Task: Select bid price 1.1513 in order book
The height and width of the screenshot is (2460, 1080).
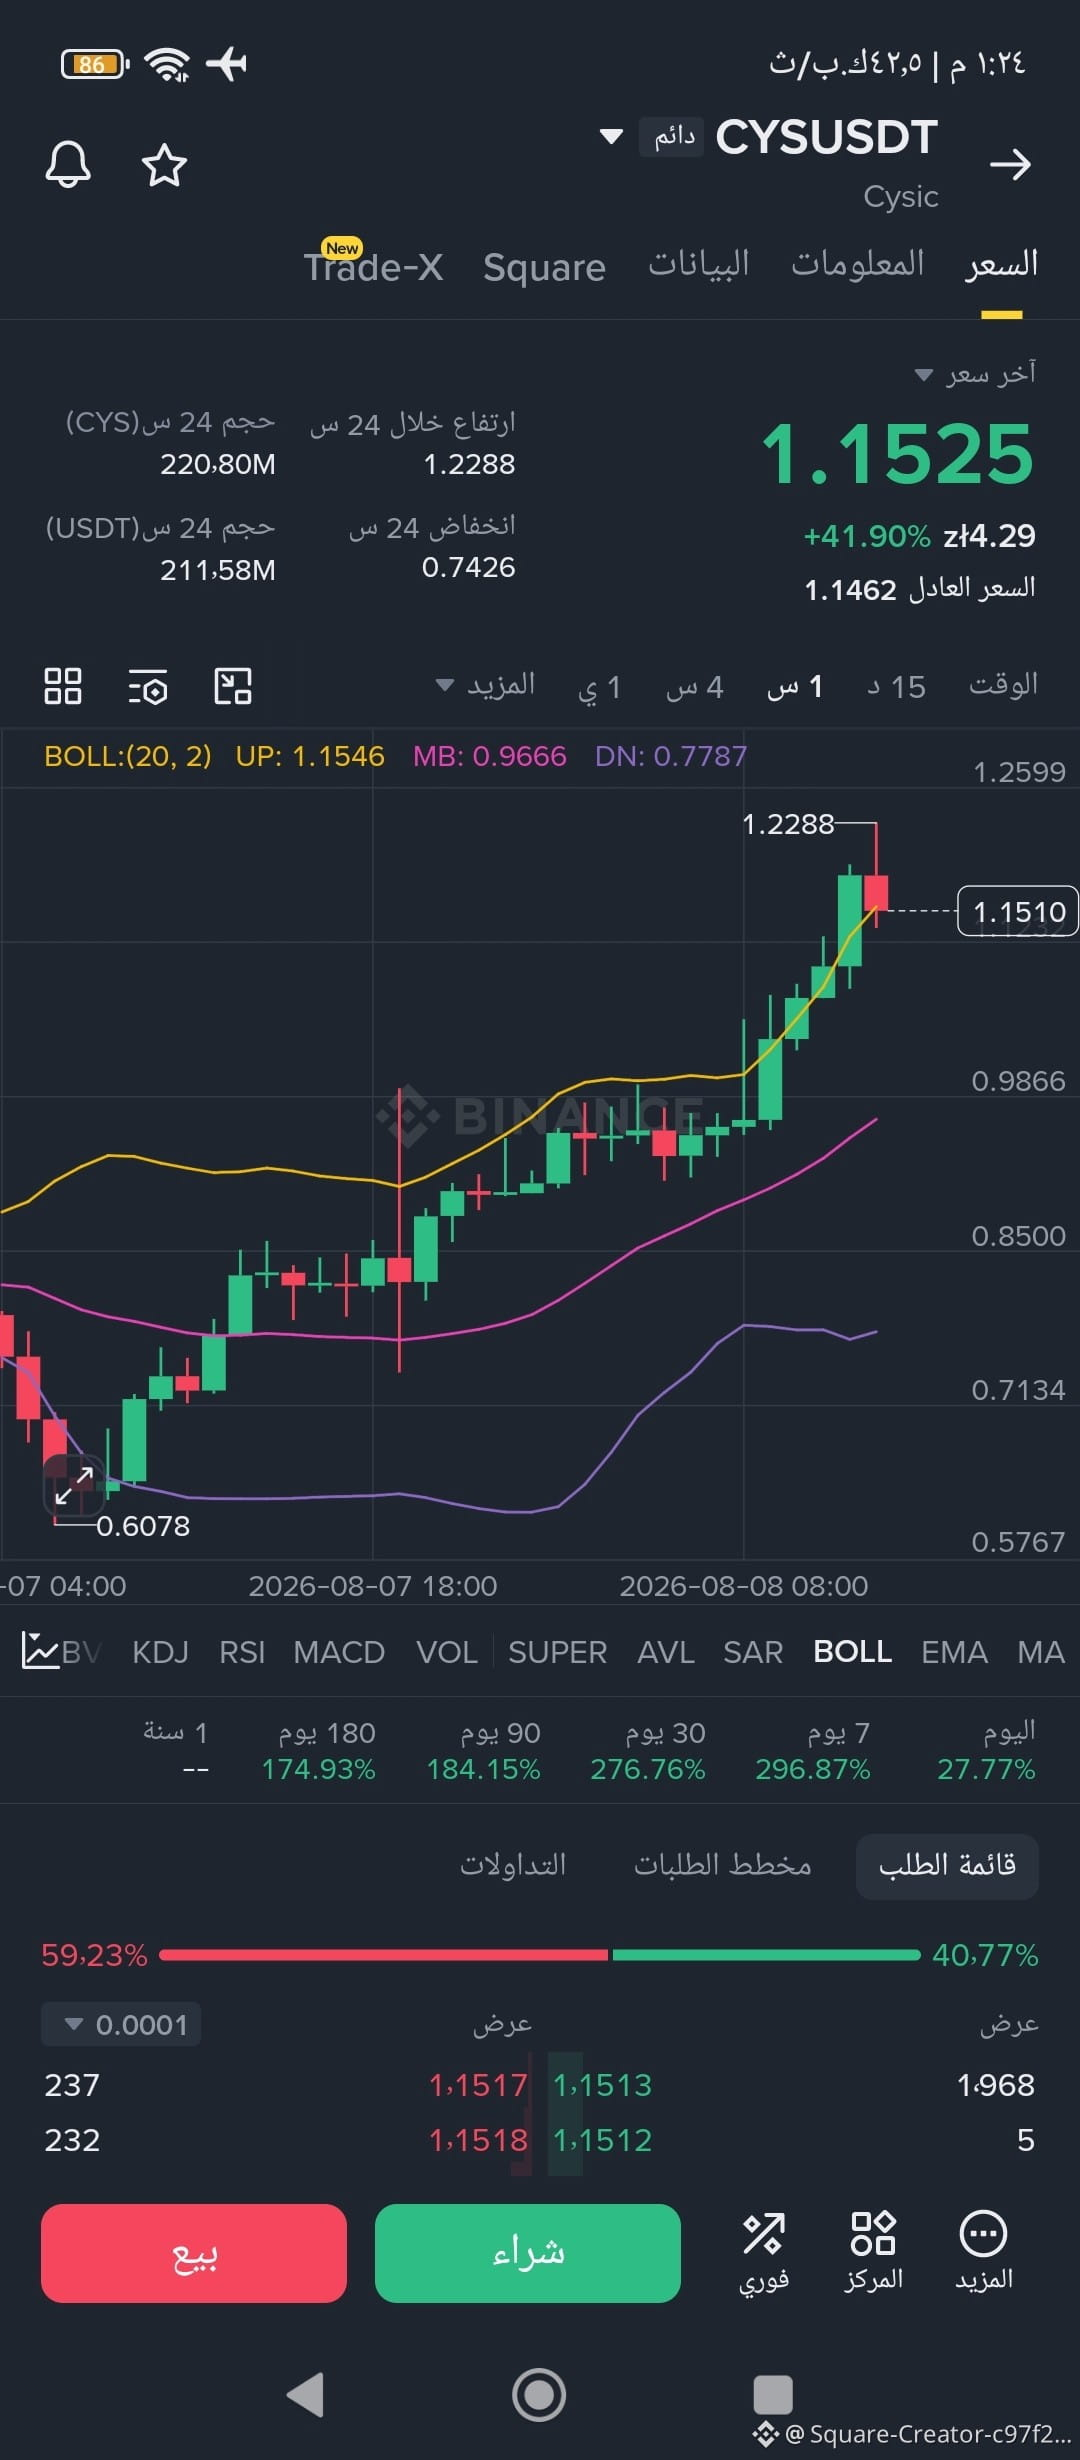Action: [602, 2085]
